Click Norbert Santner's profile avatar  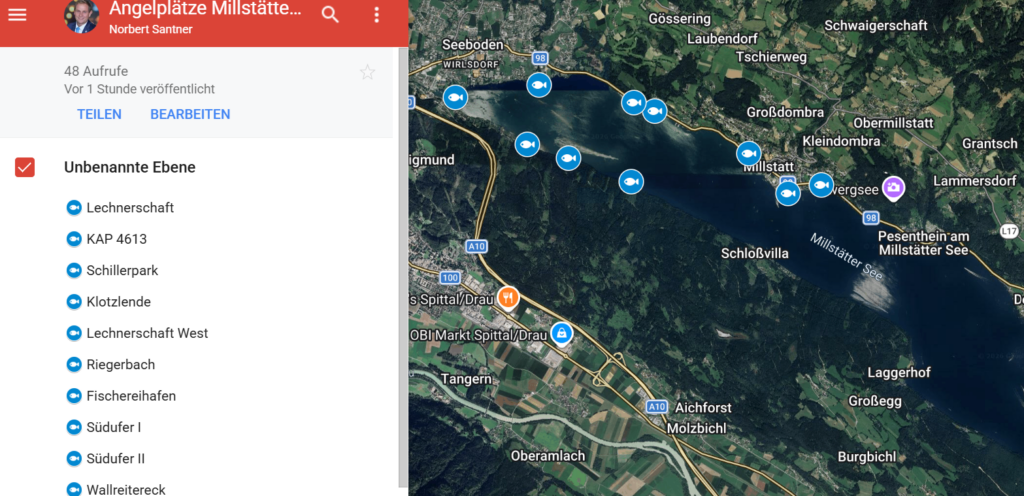(x=82, y=16)
